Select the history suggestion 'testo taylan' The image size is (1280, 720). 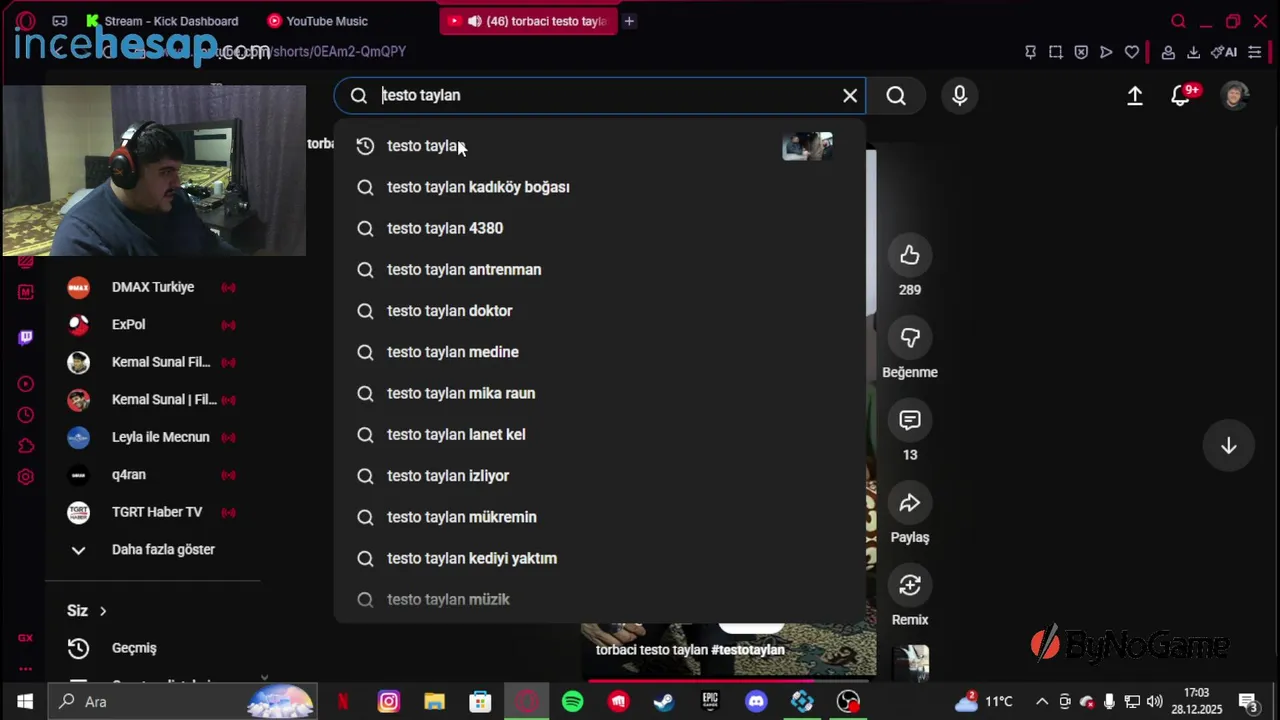point(600,146)
